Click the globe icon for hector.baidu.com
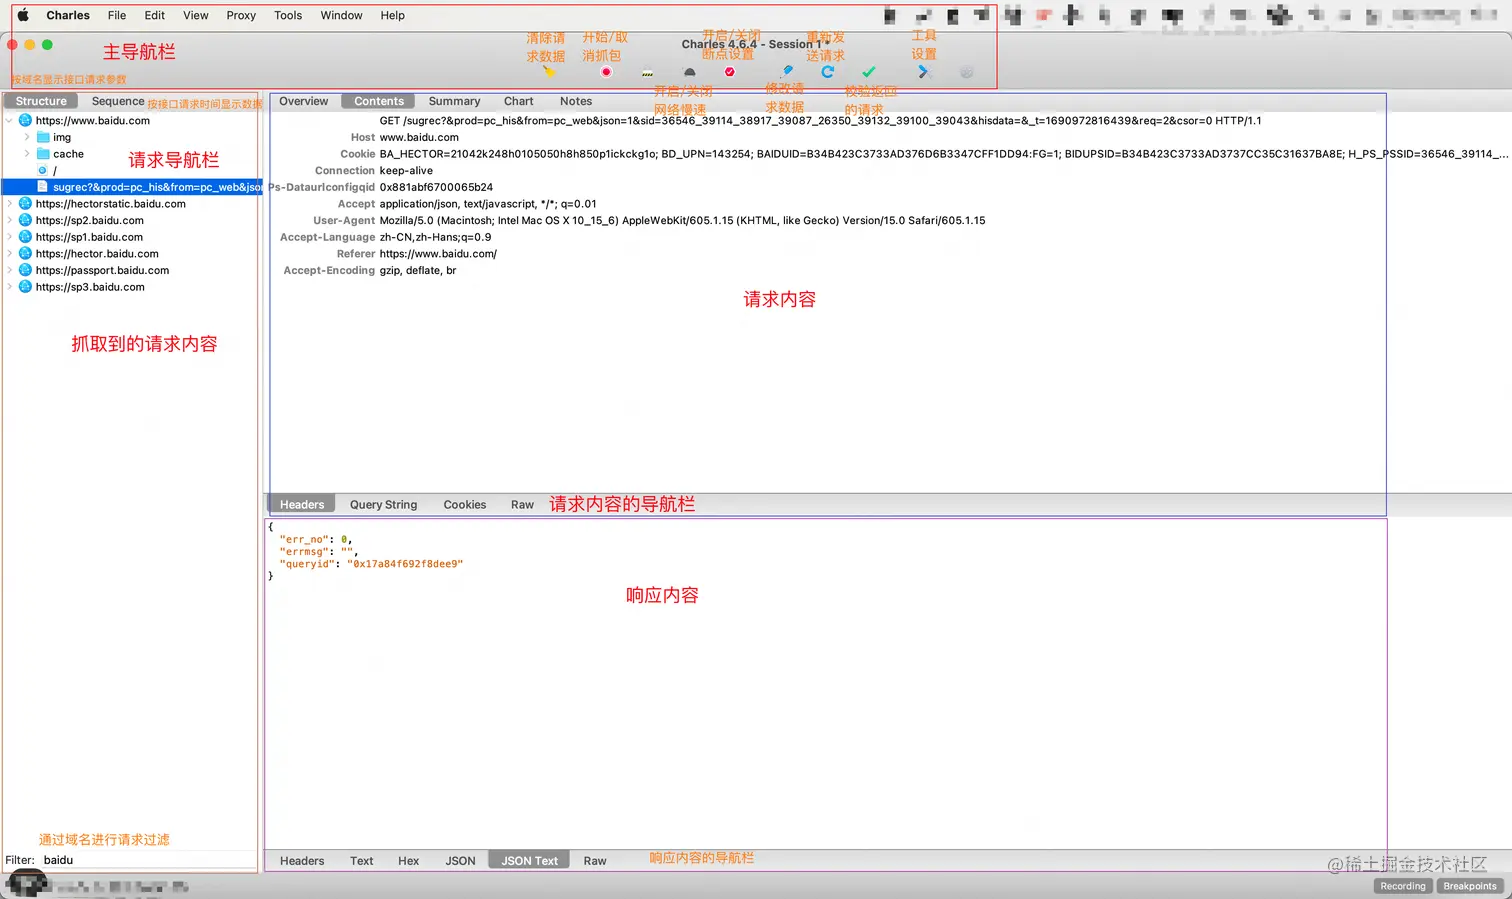Image resolution: width=1512 pixels, height=899 pixels. [26, 253]
